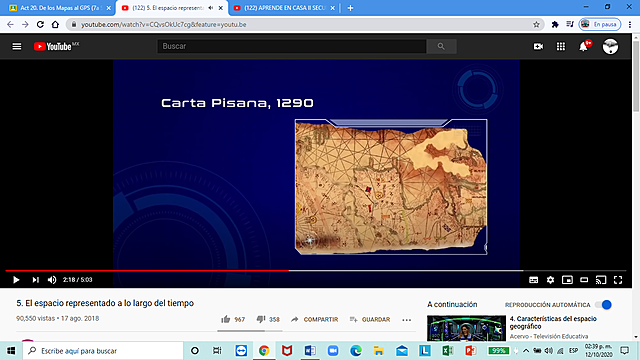Viewport: 640px width, 360px height.
Task: Open a new browser tab
Action: pyautogui.click(x=350, y=8)
